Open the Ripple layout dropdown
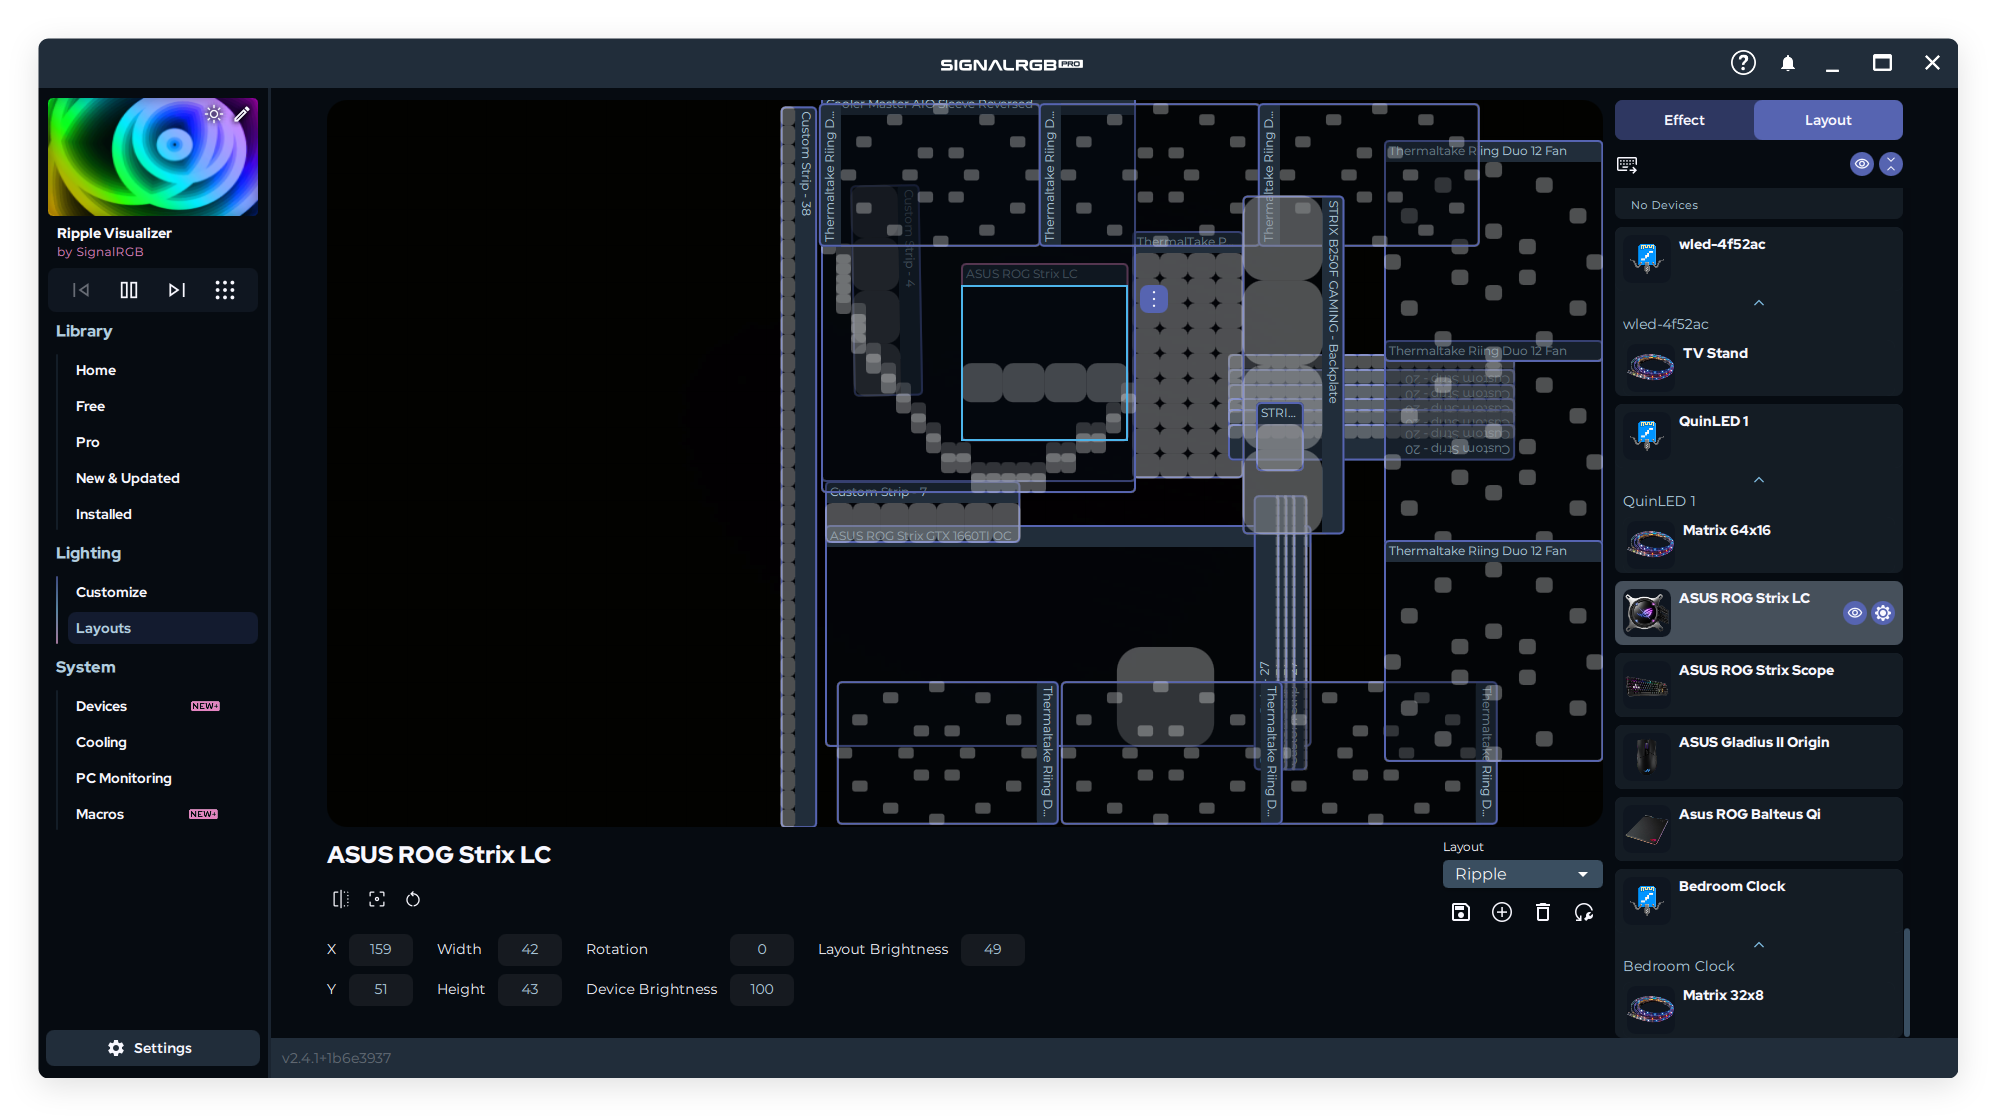 (1522, 874)
